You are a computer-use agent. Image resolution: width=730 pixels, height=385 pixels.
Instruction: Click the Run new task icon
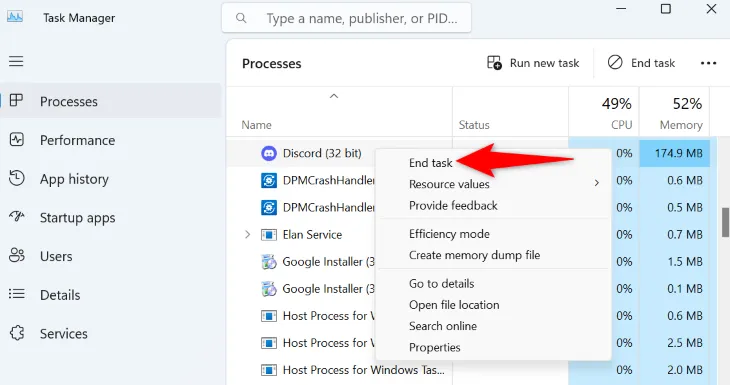pos(494,62)
